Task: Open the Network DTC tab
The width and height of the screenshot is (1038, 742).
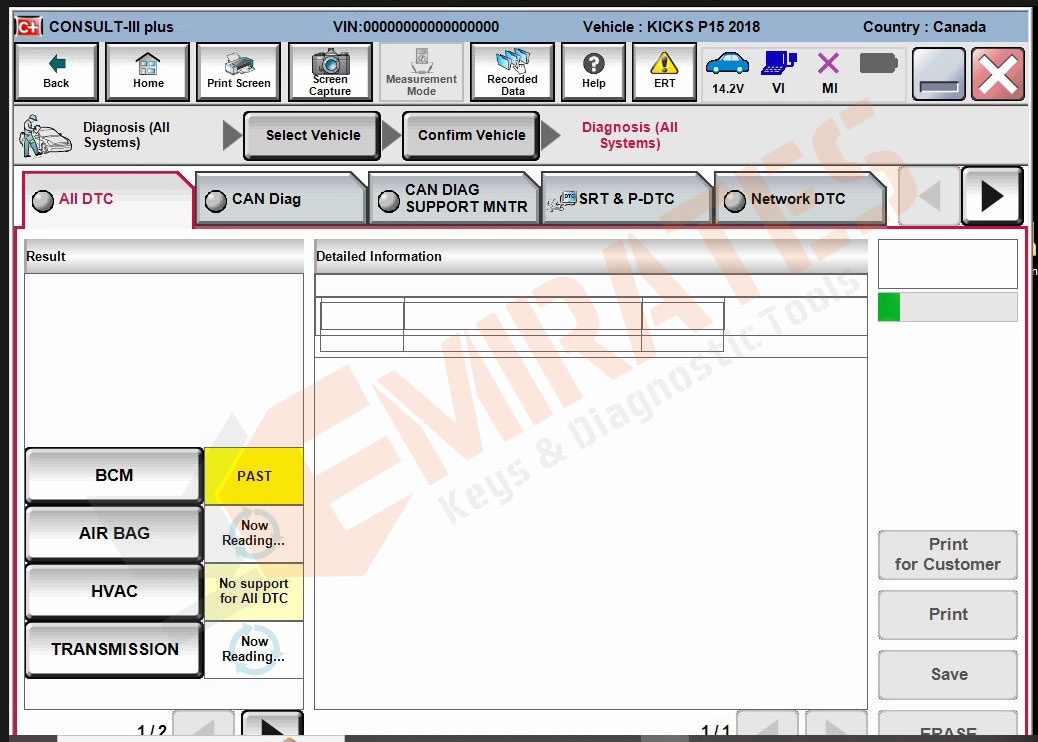Action: point(798,199)
